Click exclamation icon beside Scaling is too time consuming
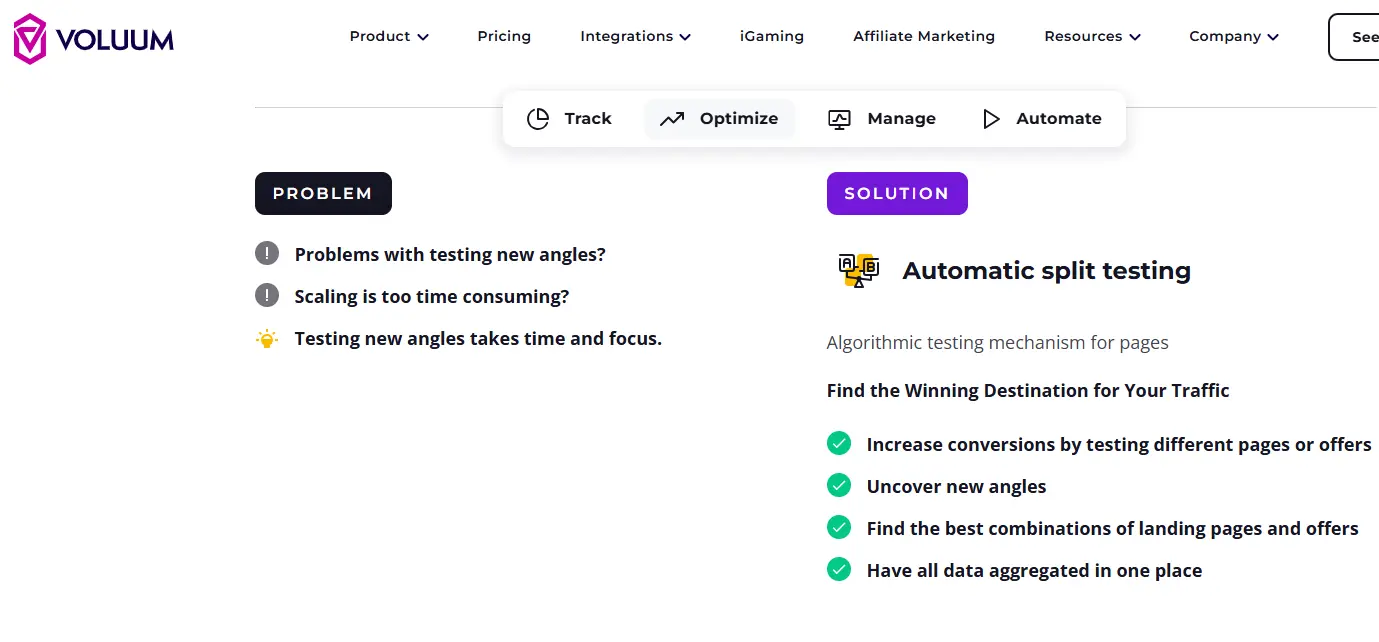Viewport: 1379px width, 642px height. (x=267, y=296)
